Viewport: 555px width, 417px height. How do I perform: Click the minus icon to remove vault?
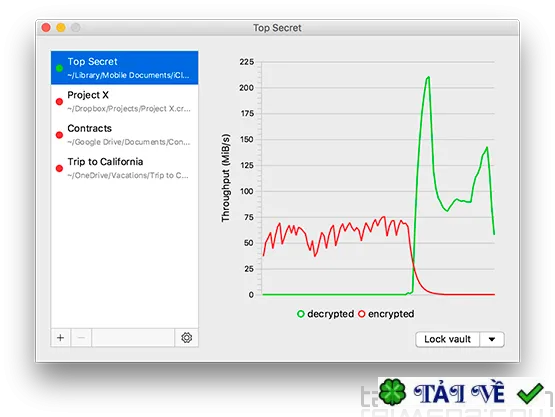81,338
